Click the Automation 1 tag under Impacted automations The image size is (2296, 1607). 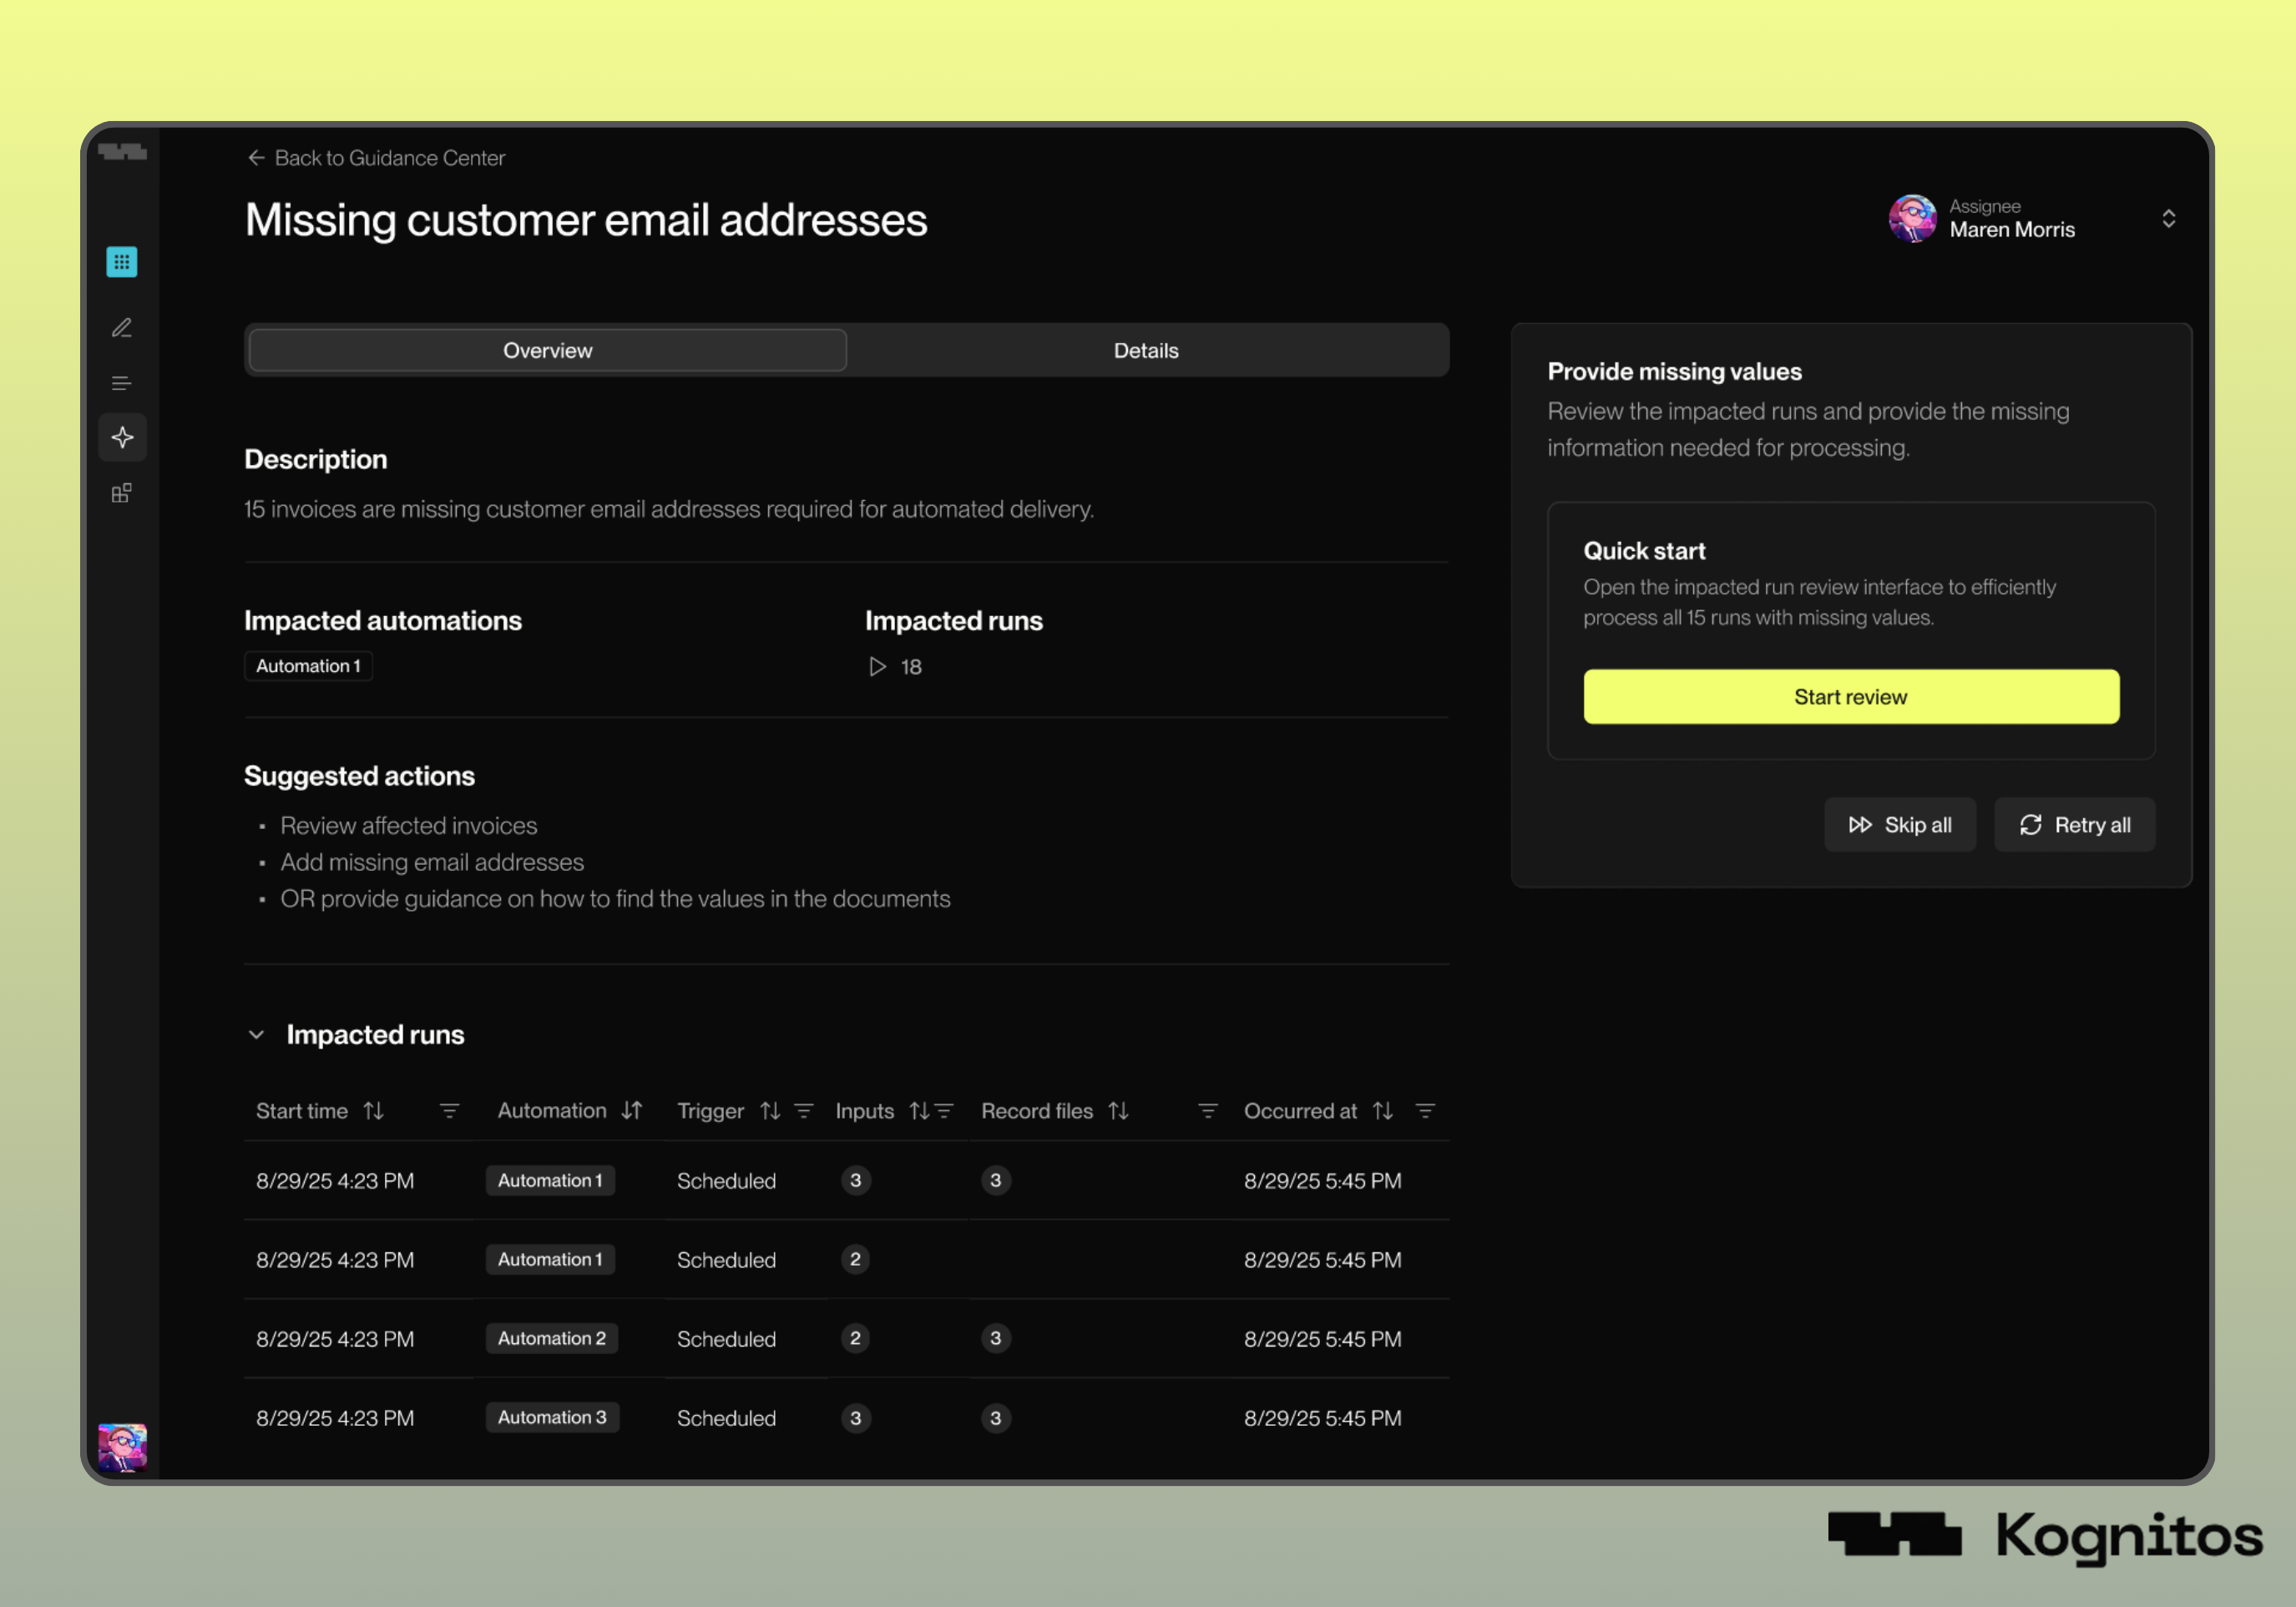tap(308, 666)
